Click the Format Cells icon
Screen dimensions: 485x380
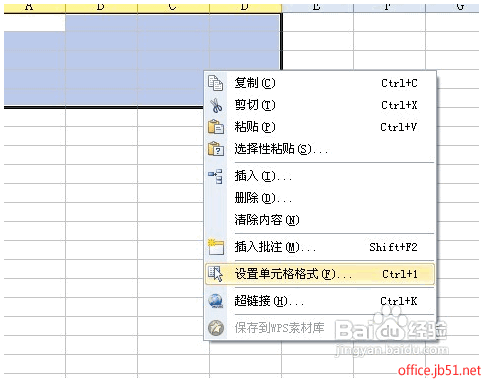216,274
